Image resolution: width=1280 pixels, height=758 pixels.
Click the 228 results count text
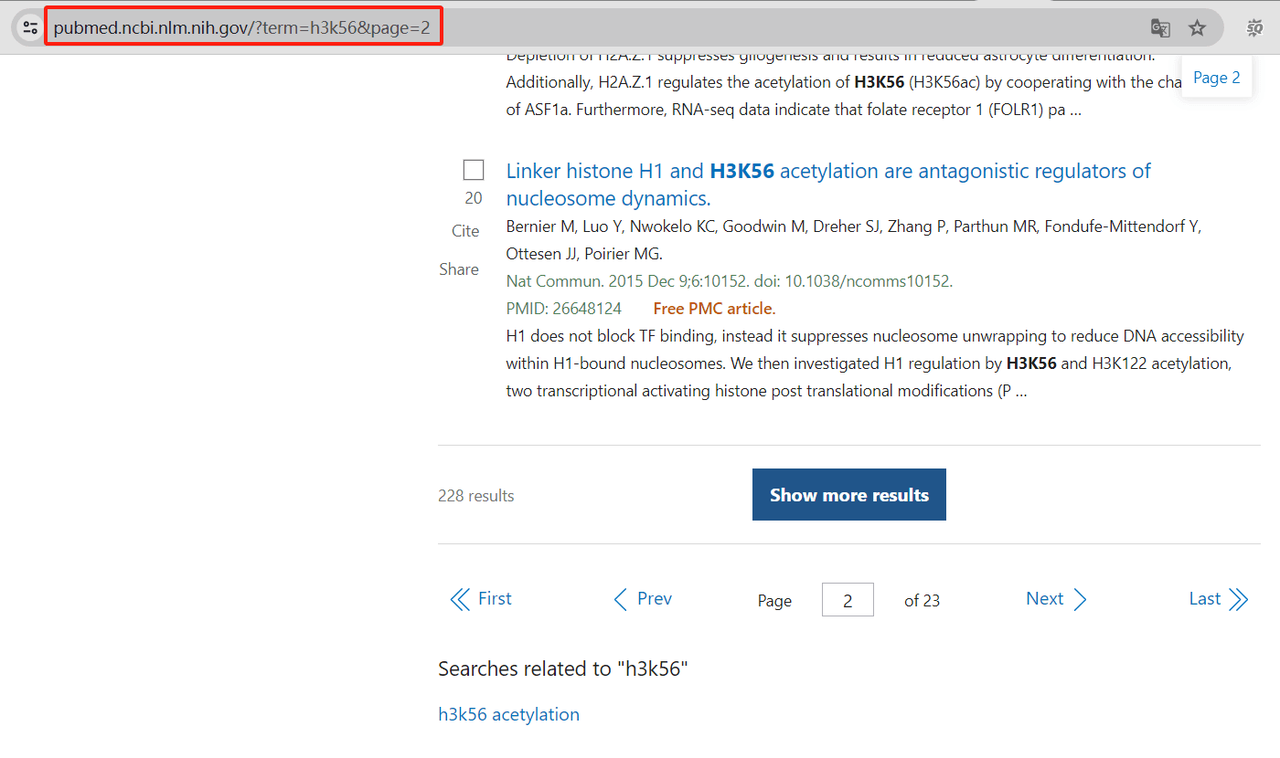(x=476, y=495)
